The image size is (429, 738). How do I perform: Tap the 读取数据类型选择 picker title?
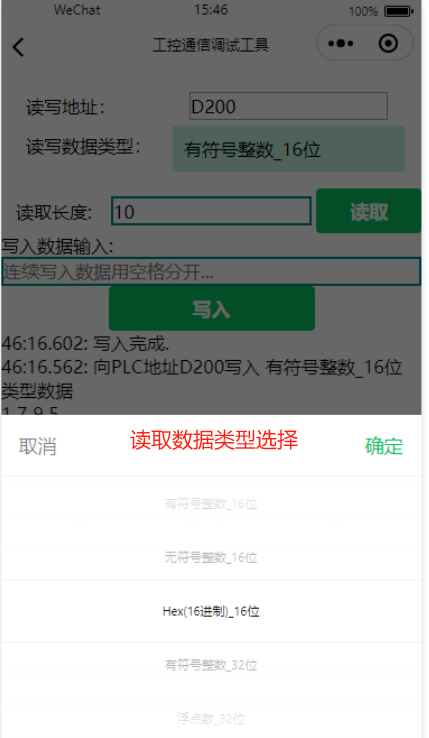coord(214,440)
